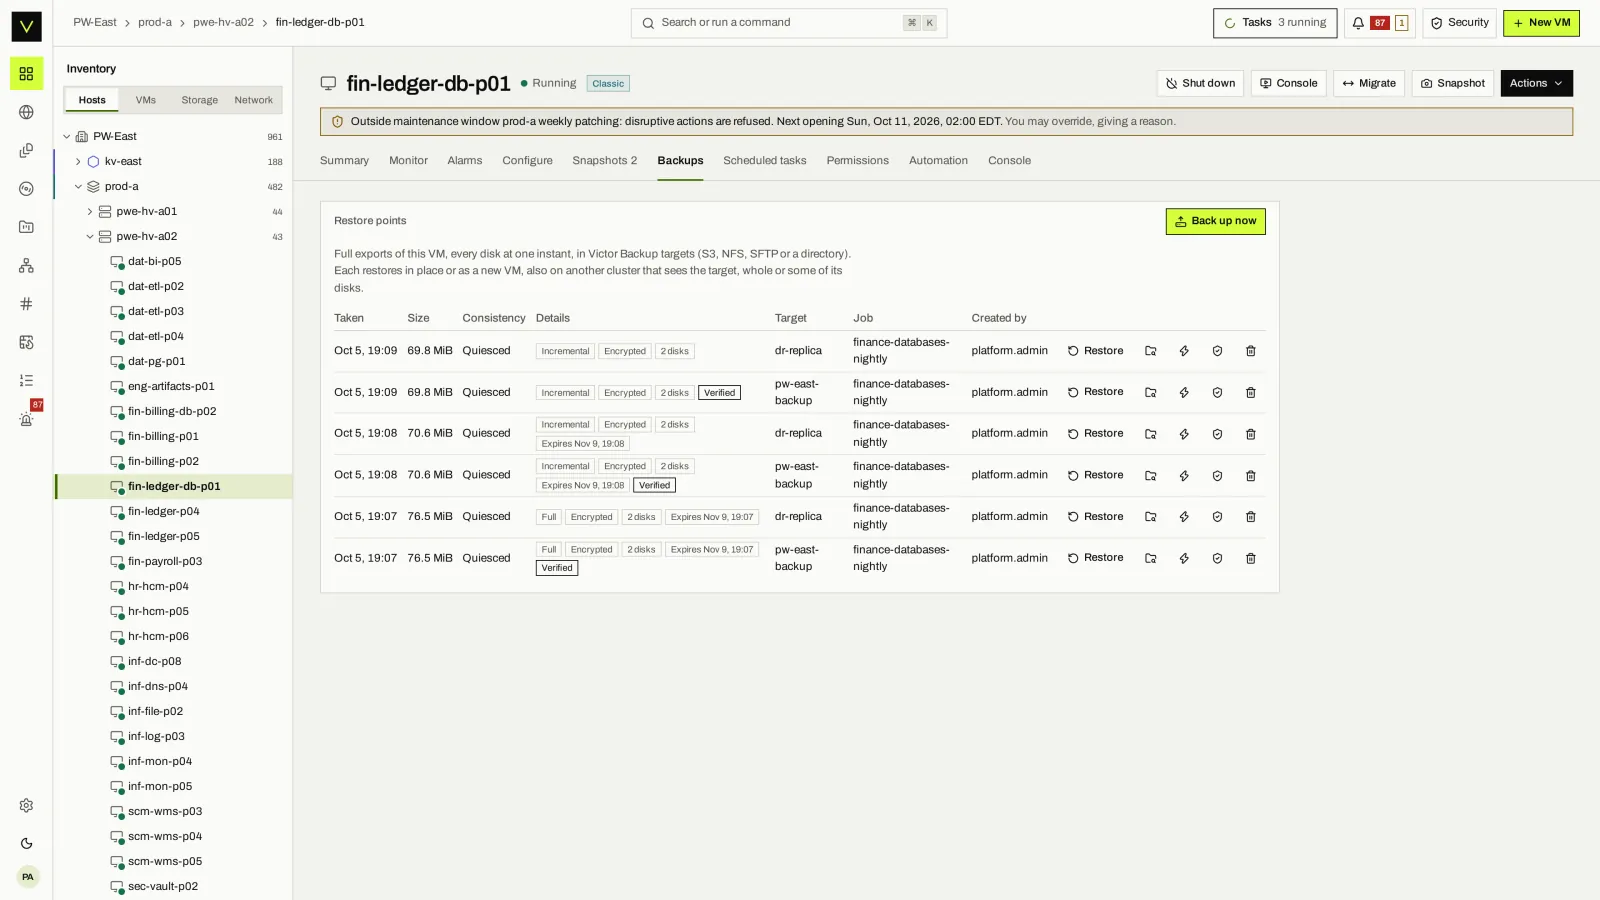Select the VMs inventory tab
The width and height of the screenshot is (1600, 900).
pos(146,100)
